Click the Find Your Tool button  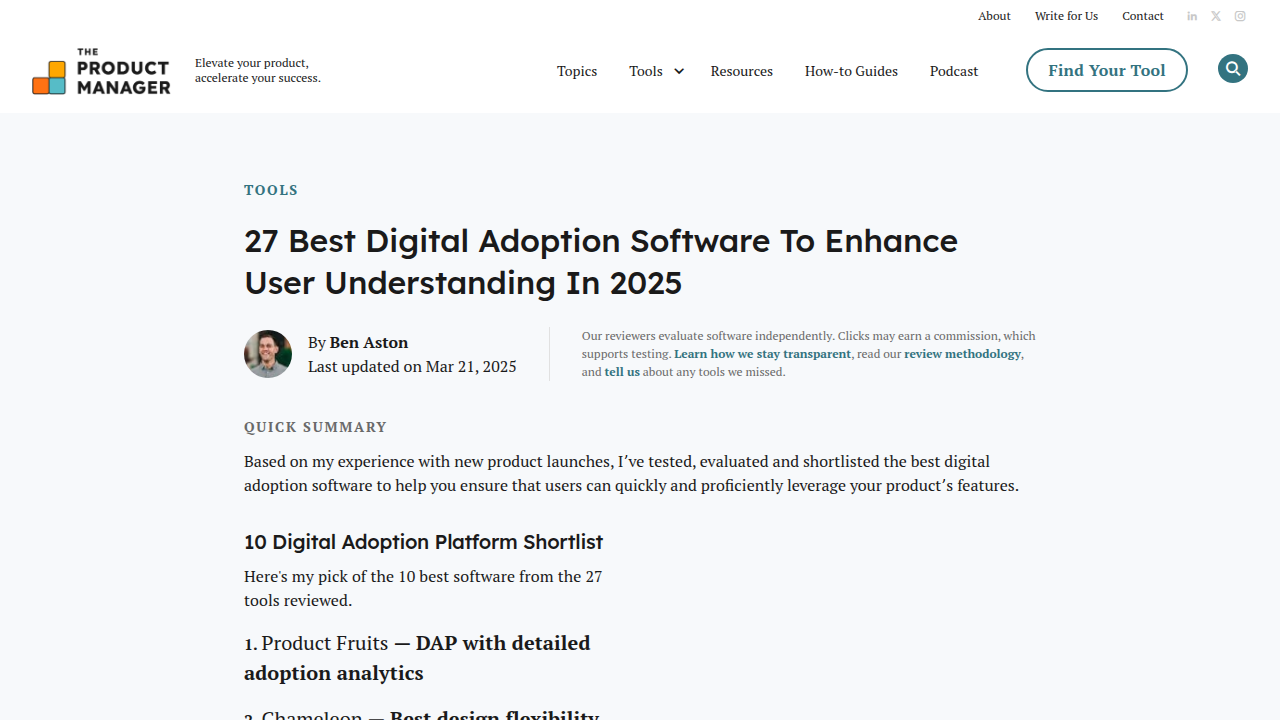coord(1107,70)
